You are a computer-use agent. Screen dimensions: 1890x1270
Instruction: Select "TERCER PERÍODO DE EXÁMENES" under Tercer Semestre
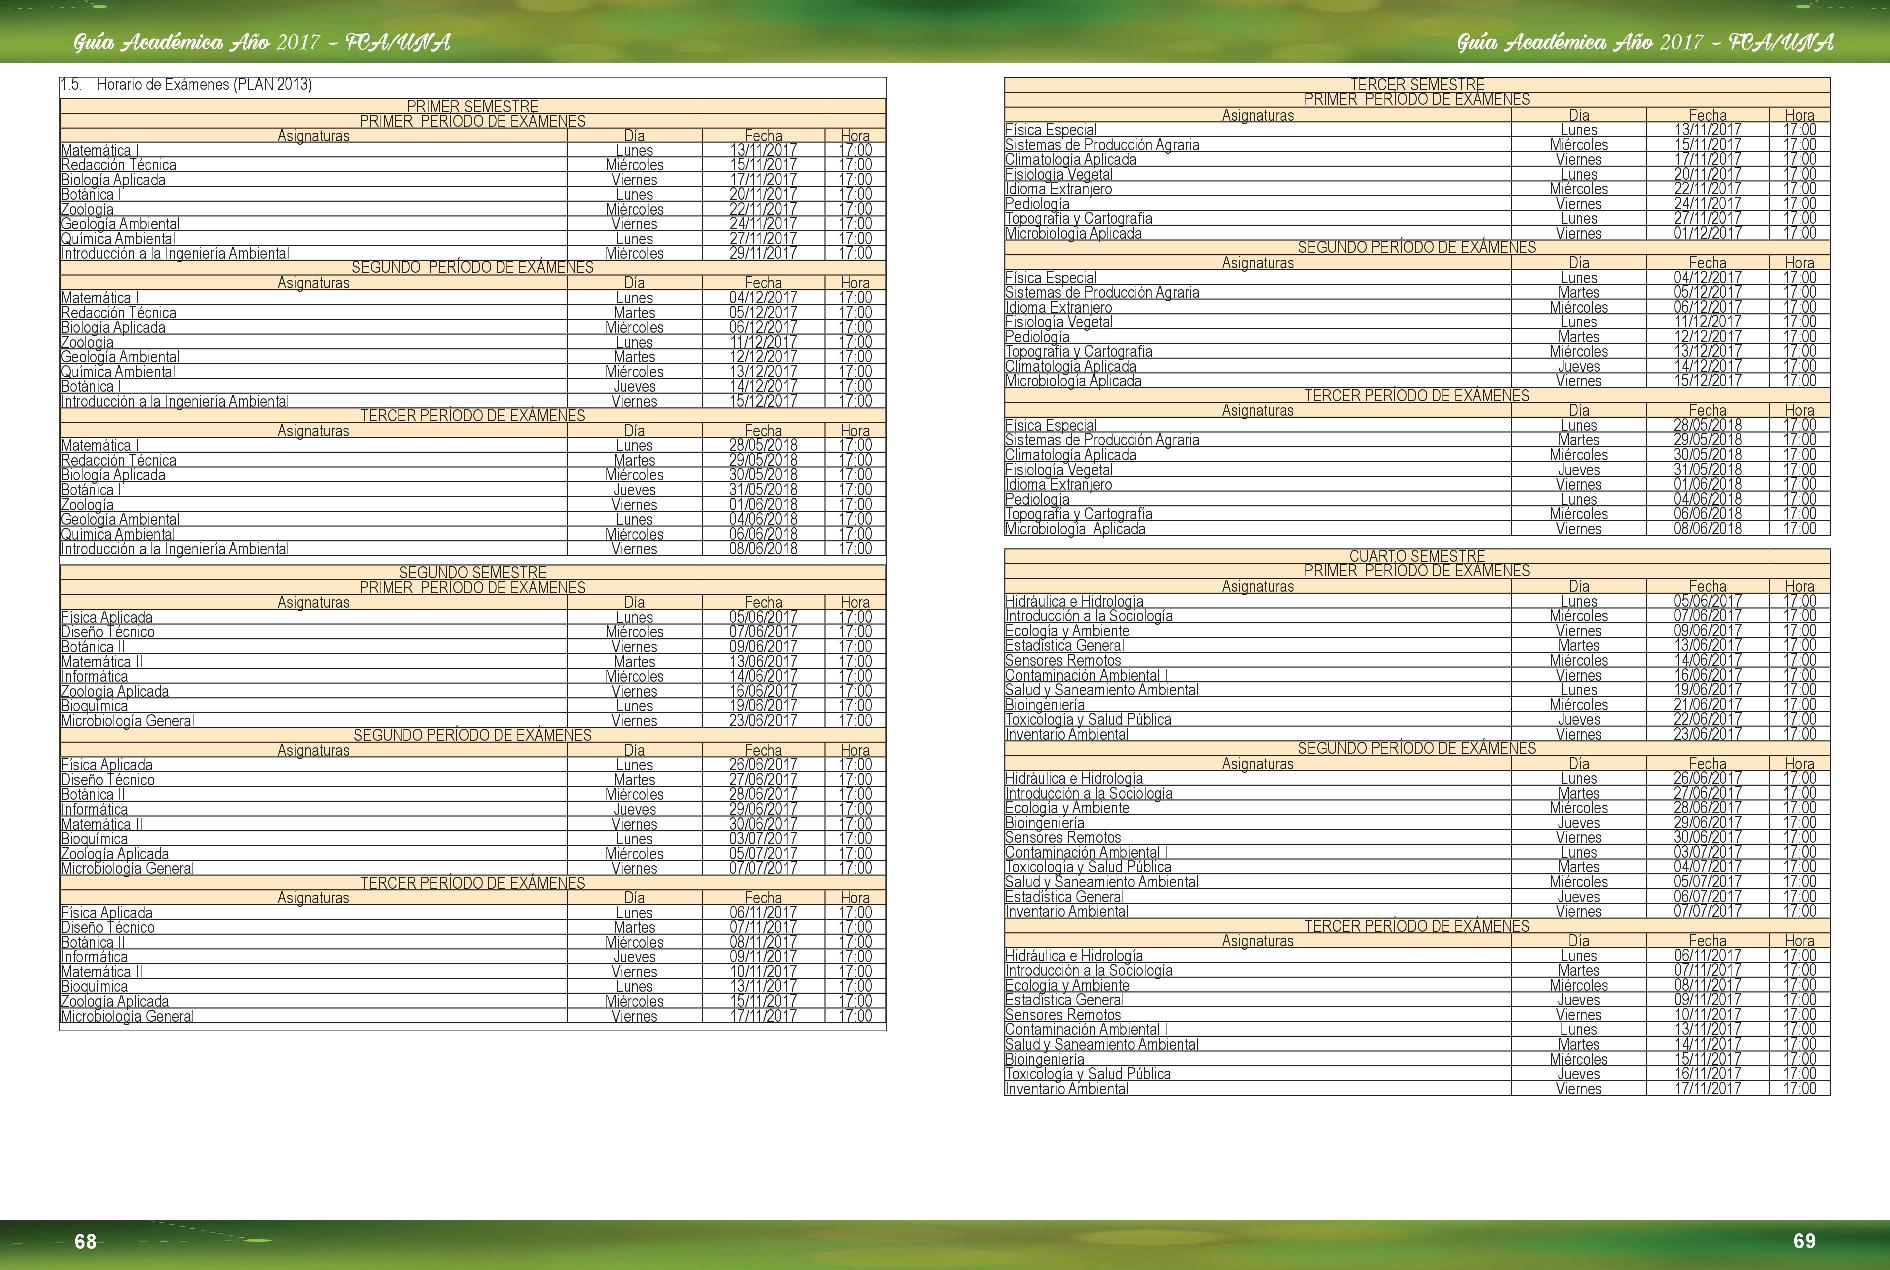1417,396
